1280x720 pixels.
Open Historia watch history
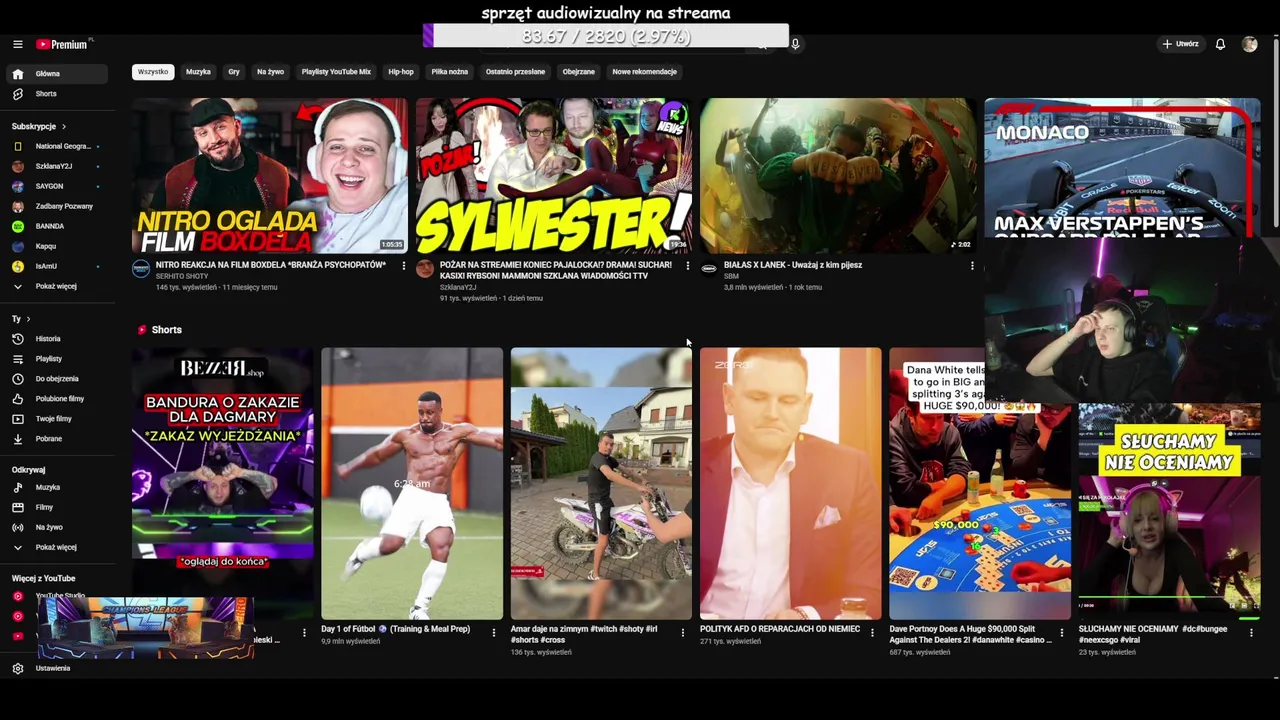pyautogui.click(x=56, y=339)
